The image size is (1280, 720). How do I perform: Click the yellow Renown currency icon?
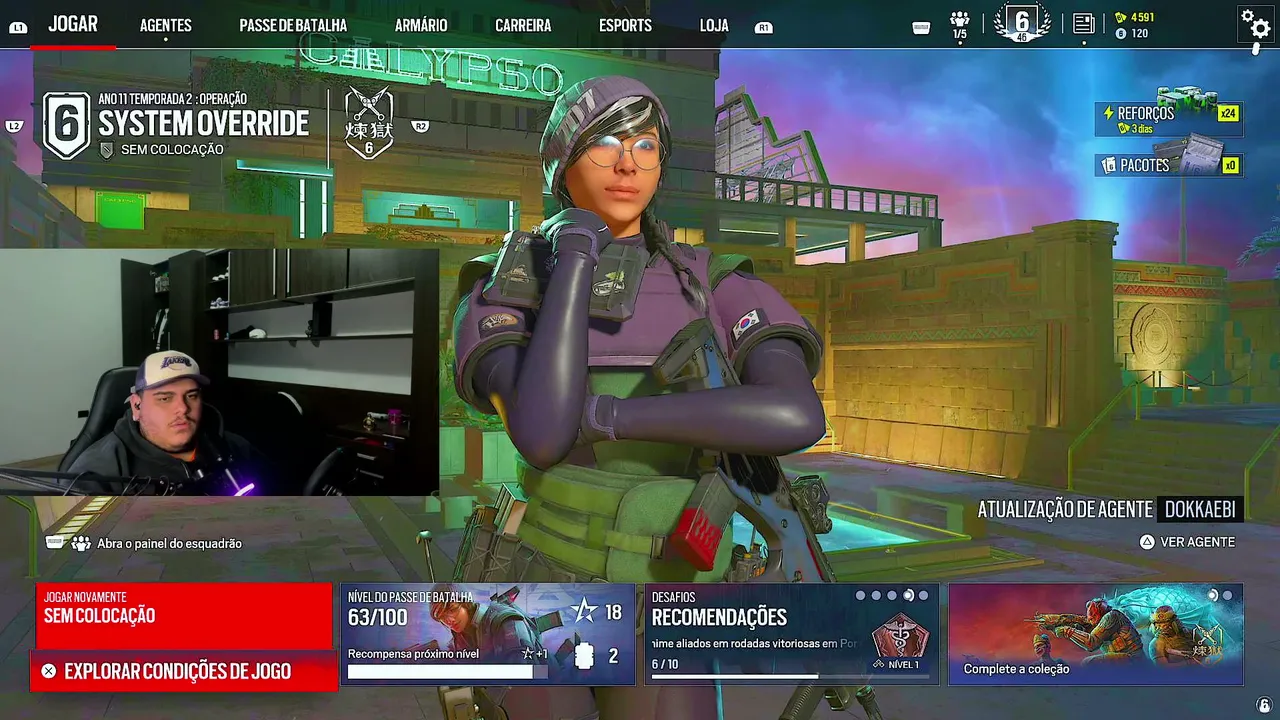[x=1121, y=17]
